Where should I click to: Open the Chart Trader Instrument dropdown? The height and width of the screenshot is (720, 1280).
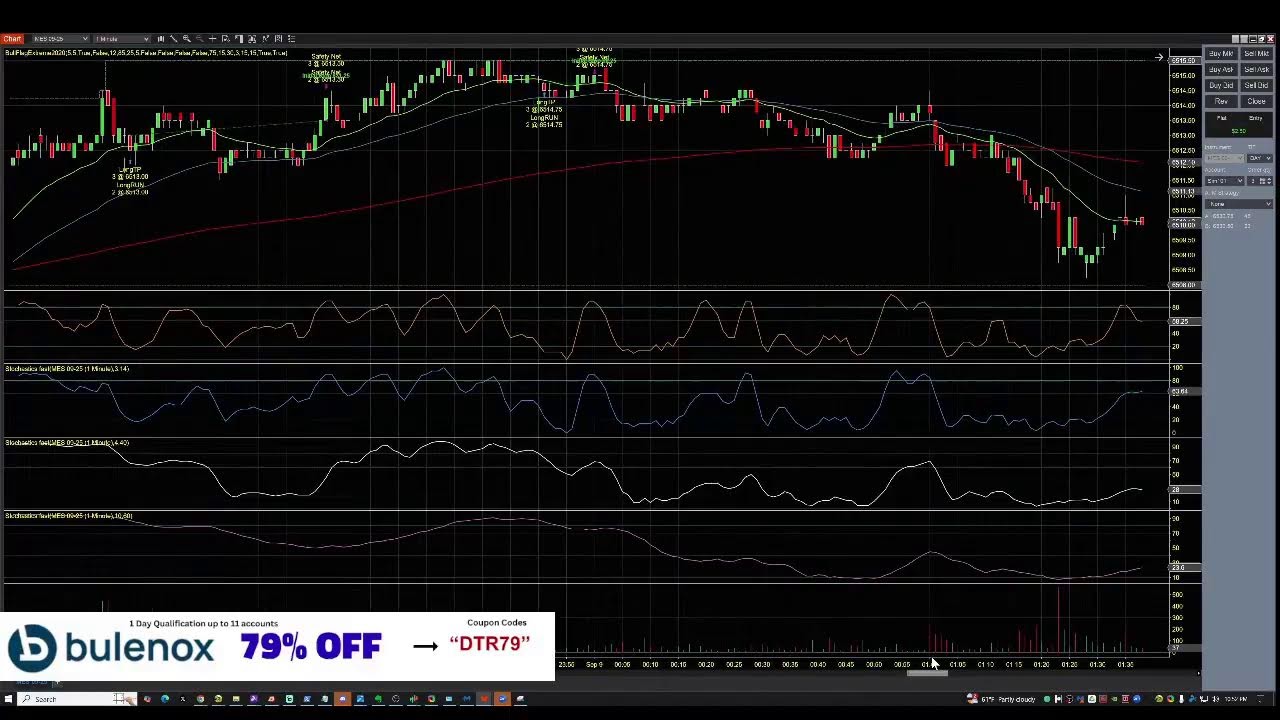(x=1225, y=158)
